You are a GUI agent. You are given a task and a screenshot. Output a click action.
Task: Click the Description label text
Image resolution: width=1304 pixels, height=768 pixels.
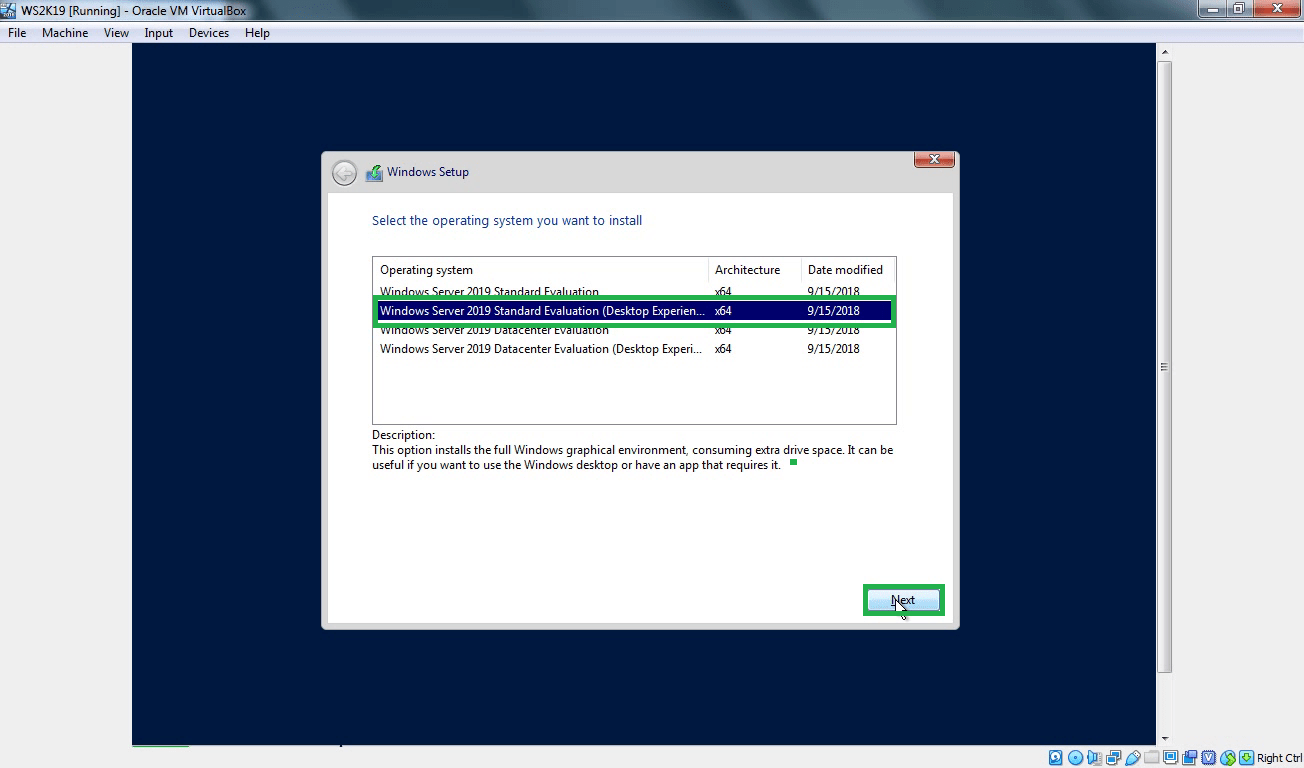coord(403,435)
